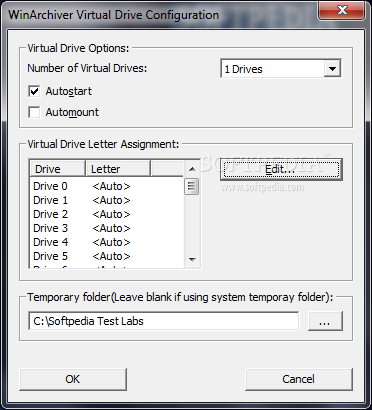Click the list scrollbar up arrow
This screenshot has height=410, width=372.
pyautogui.click(x=192, y=169)
